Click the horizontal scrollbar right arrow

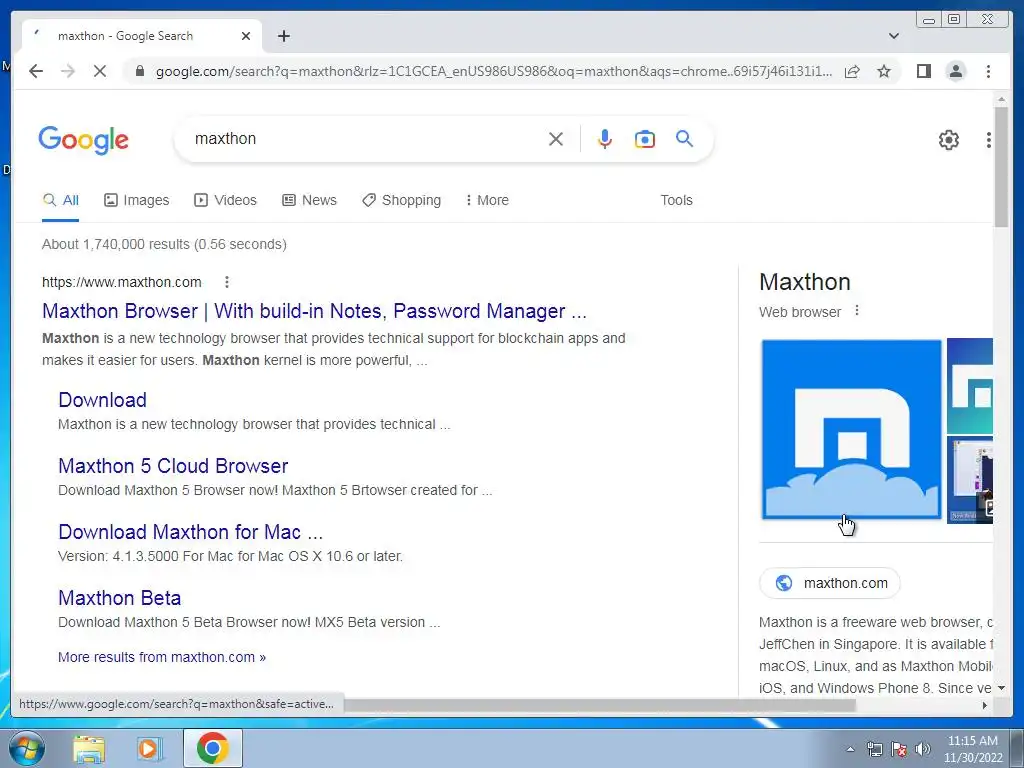click(x=985, y=705)
